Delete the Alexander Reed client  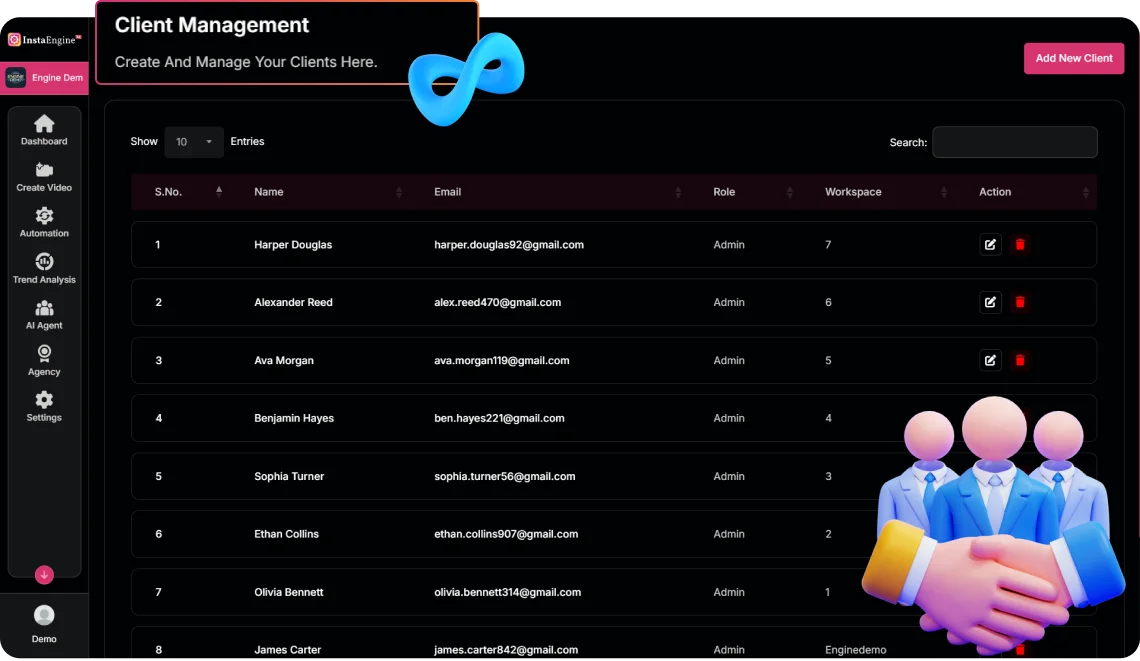(1020, 302)
